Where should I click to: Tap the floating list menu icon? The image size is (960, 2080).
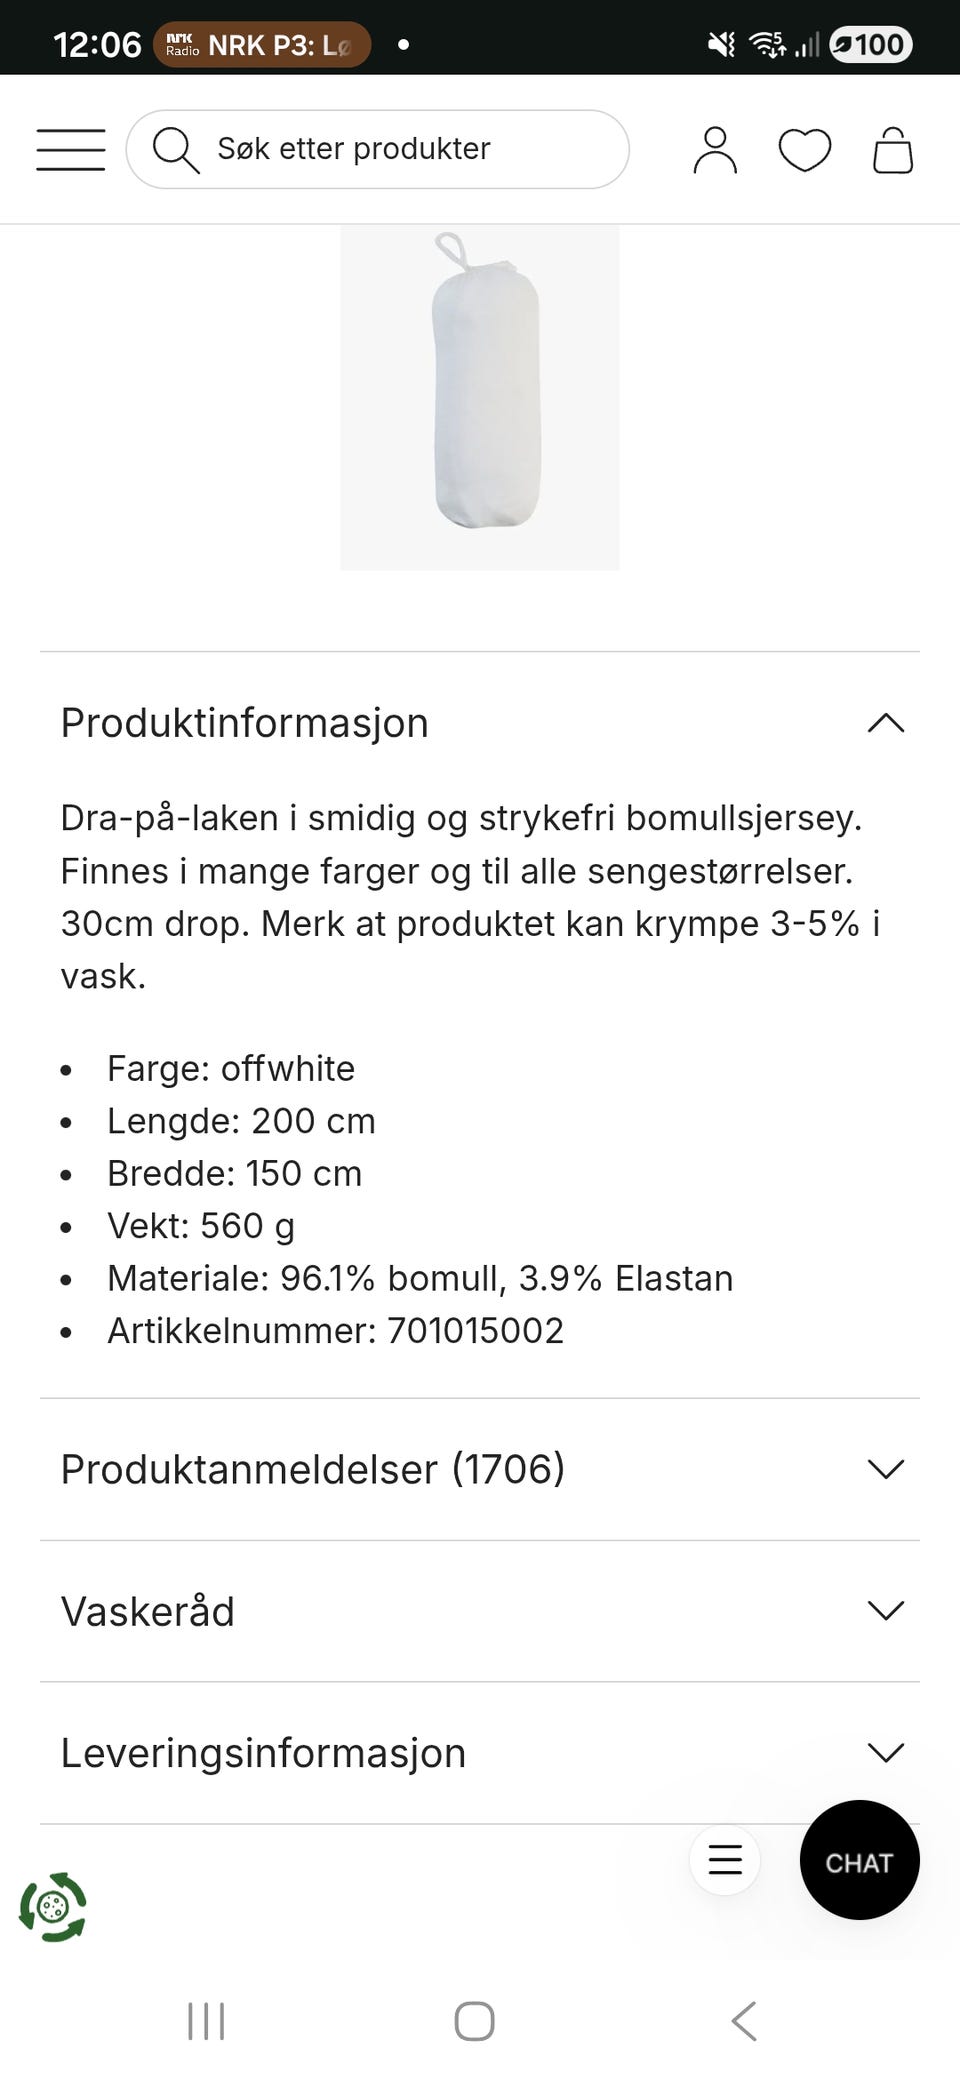coord(725,1860)
